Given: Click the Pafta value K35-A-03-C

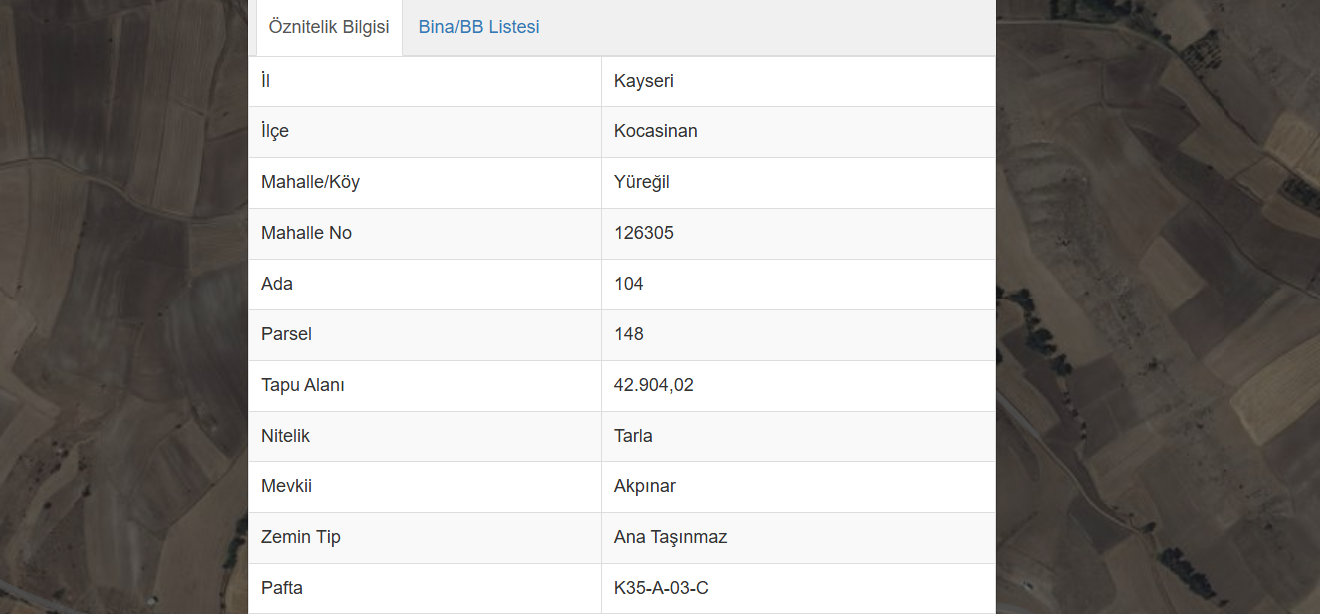Looking at the screenshot, I should (661, 588).
